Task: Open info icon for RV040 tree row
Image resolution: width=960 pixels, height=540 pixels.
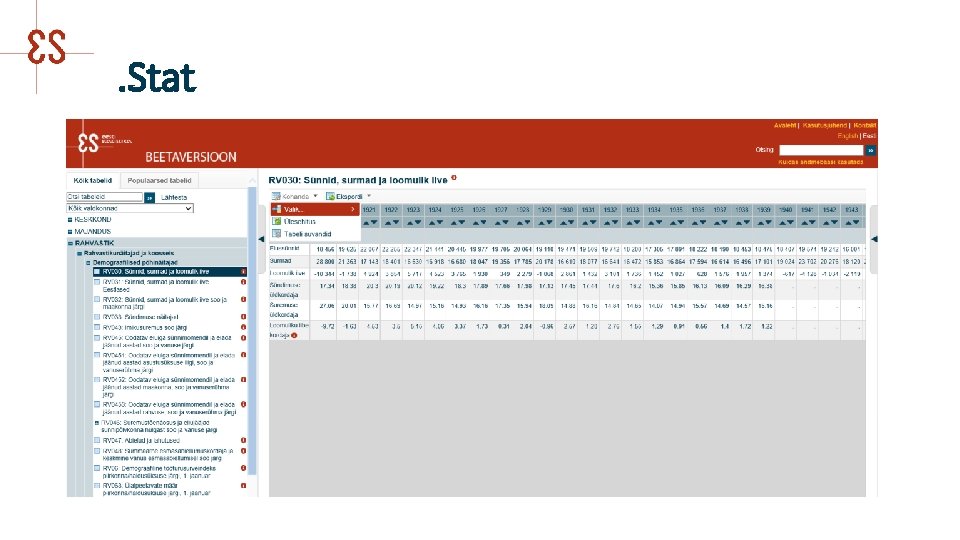Action: 244,328
